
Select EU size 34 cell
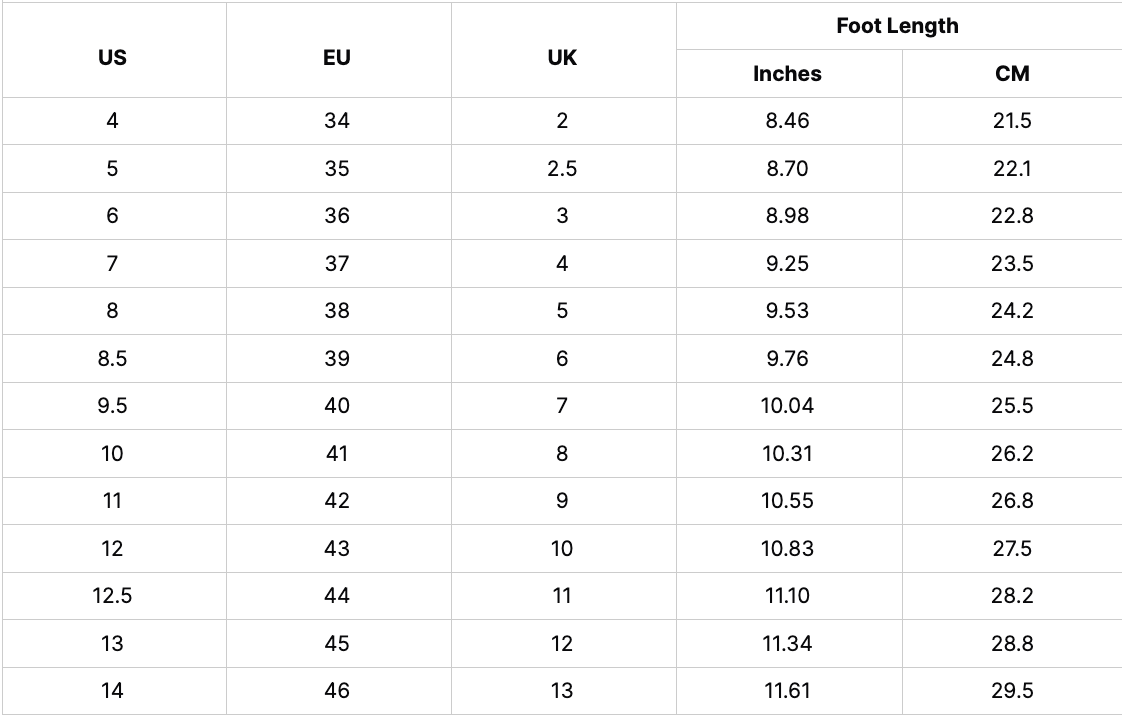337,121
